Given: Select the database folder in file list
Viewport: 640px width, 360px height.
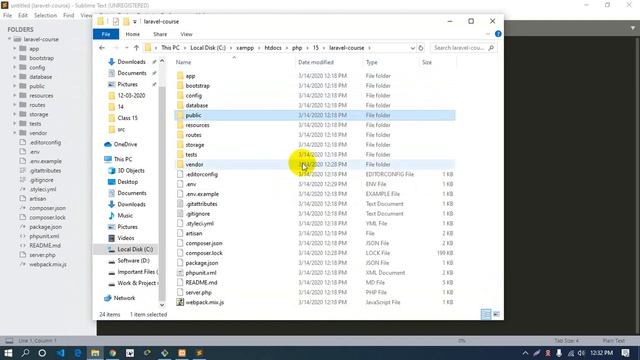Looking at the screenshot, I should point(196,105).
